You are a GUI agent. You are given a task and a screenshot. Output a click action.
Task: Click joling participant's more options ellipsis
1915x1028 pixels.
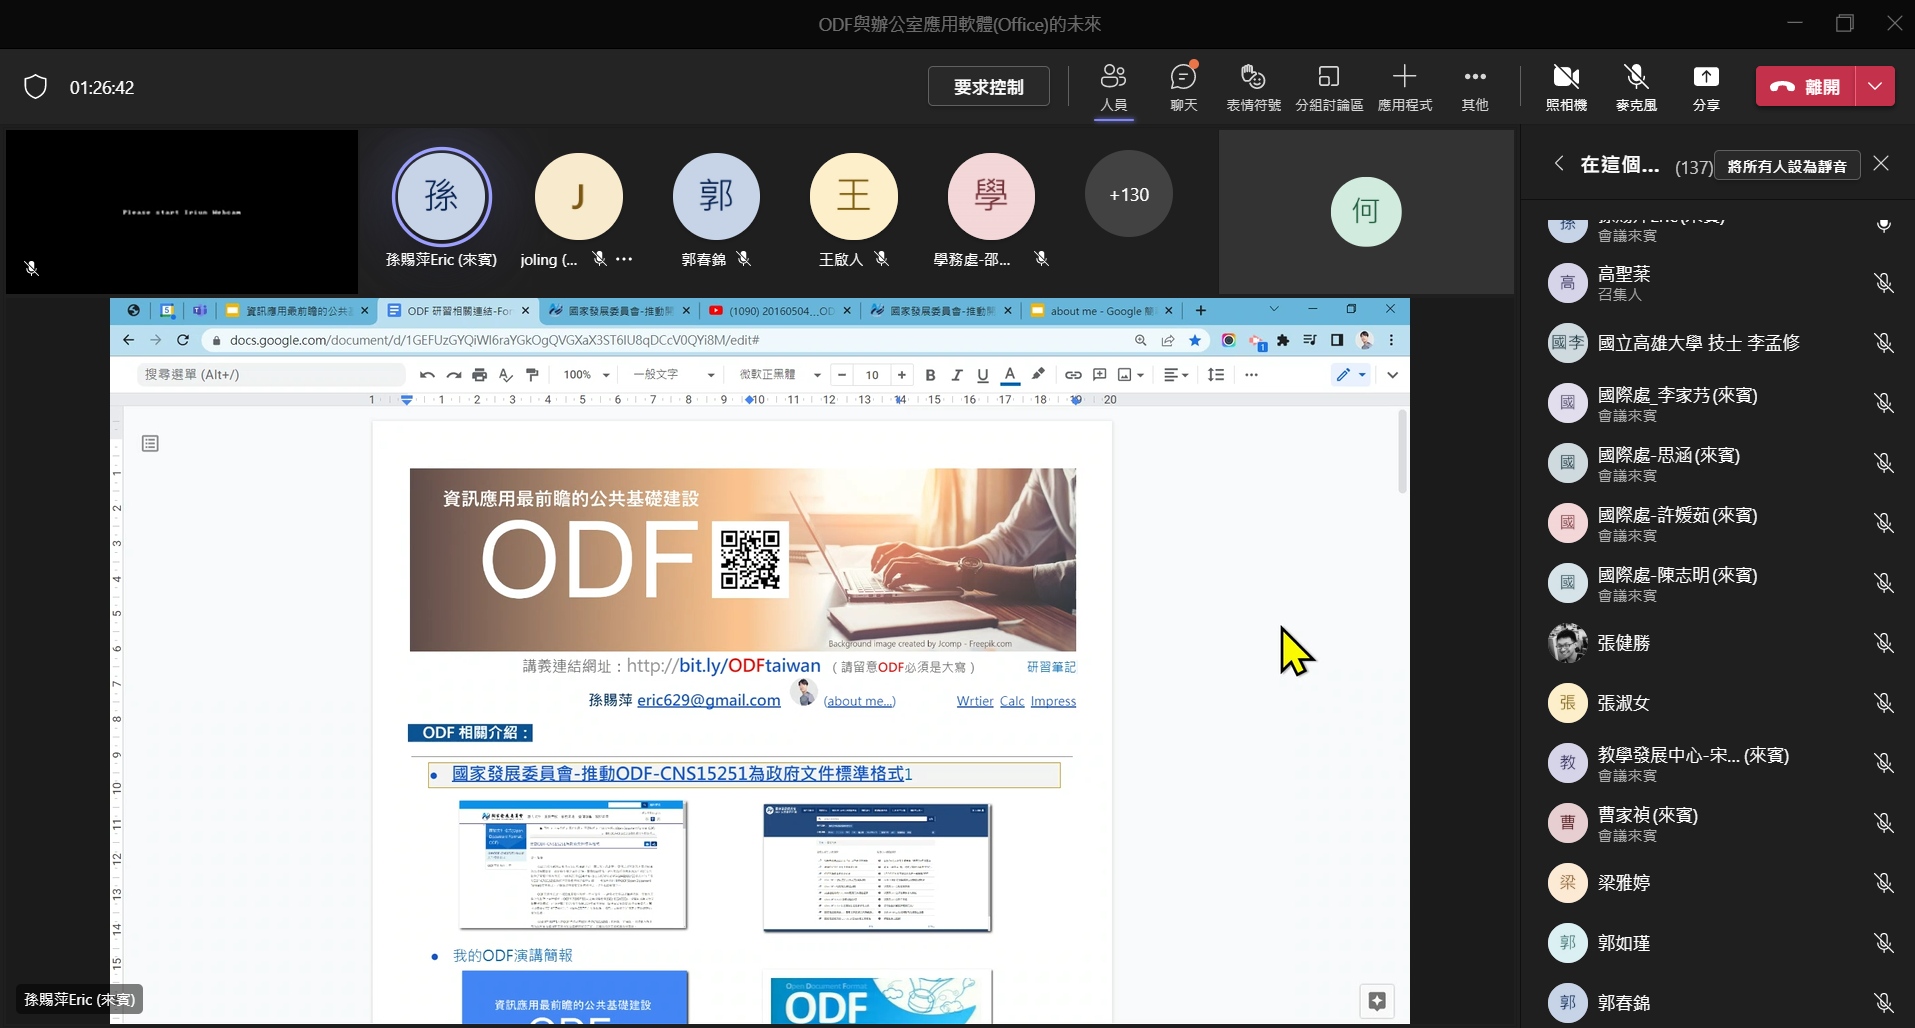tap(625, 259)
